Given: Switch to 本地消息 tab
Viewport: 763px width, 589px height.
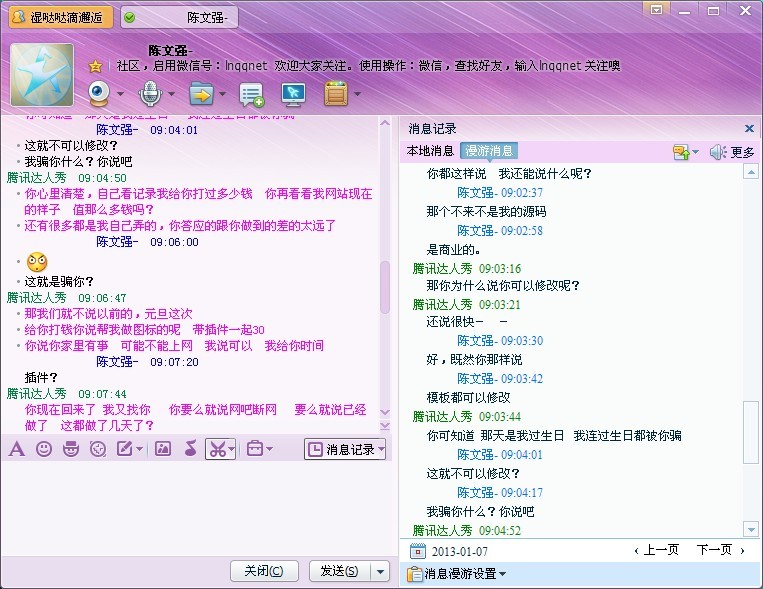Looking at the screenshot, I should coord(430,151).
